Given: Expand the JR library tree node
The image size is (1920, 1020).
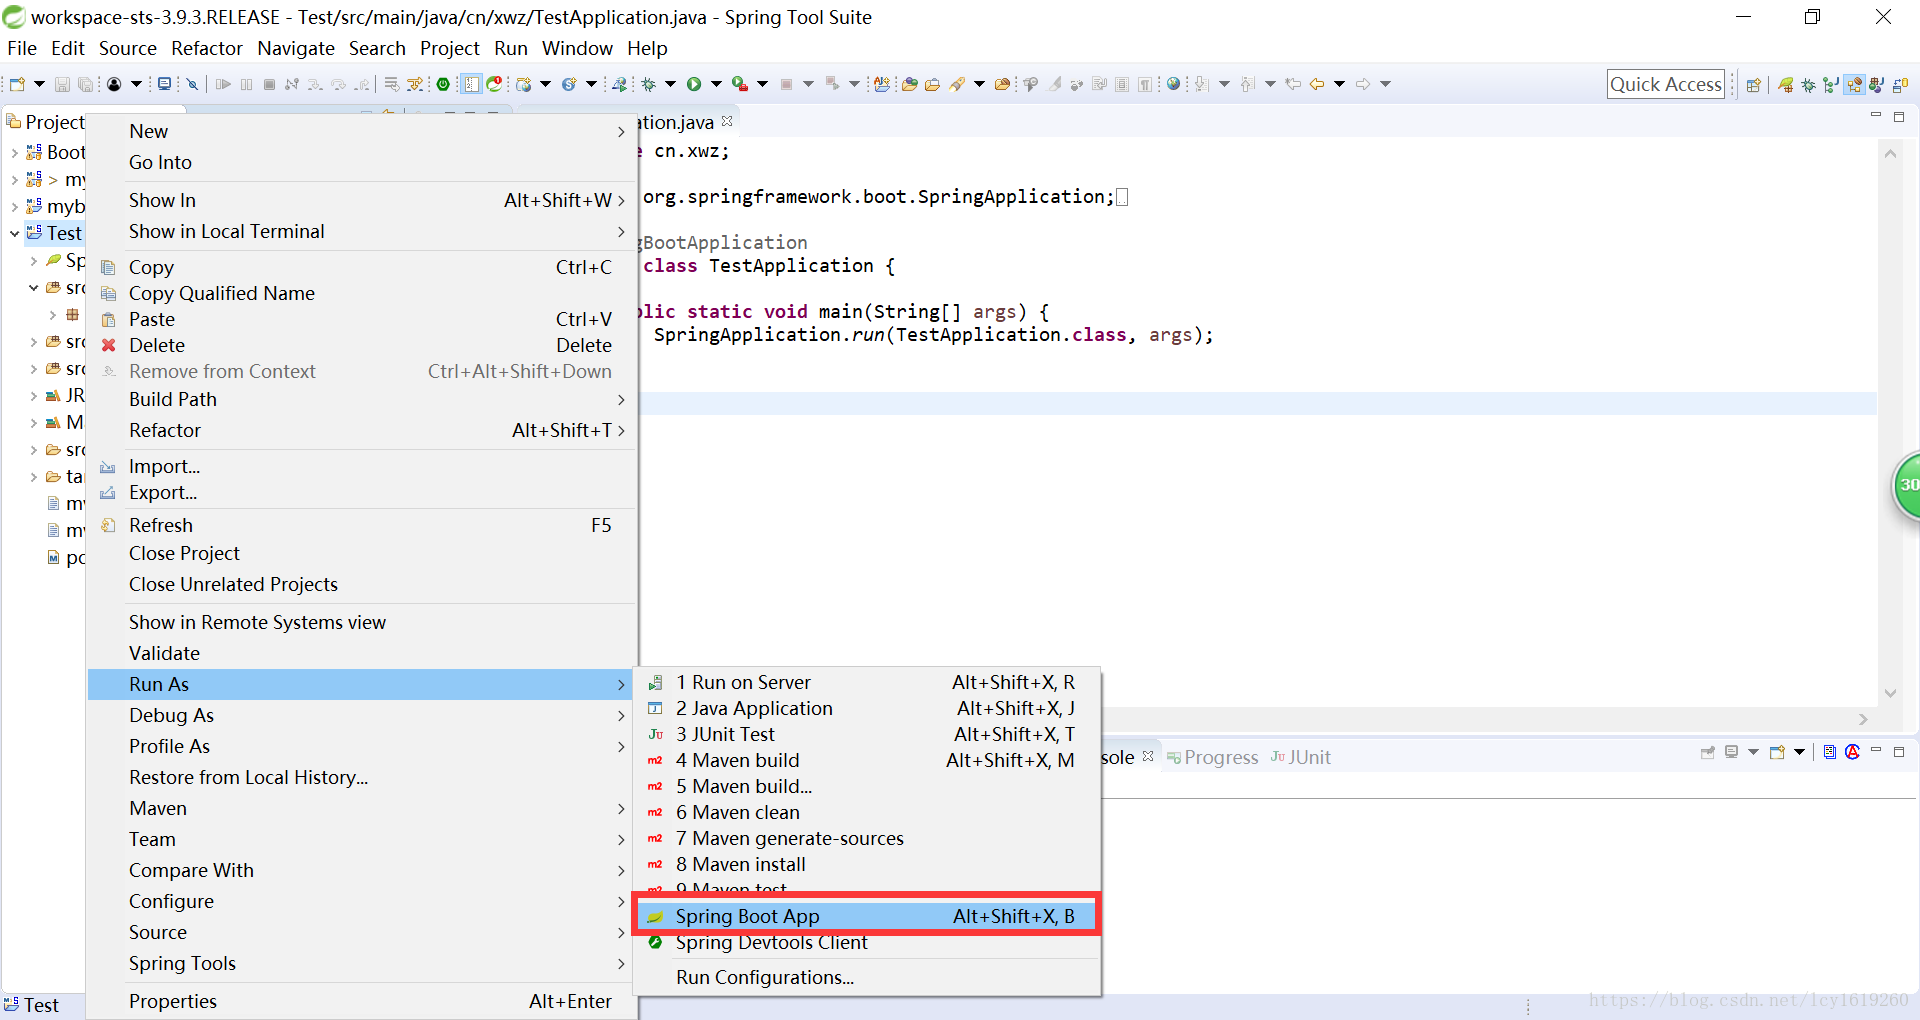Looking at the screenshot, I should point(33,396).
